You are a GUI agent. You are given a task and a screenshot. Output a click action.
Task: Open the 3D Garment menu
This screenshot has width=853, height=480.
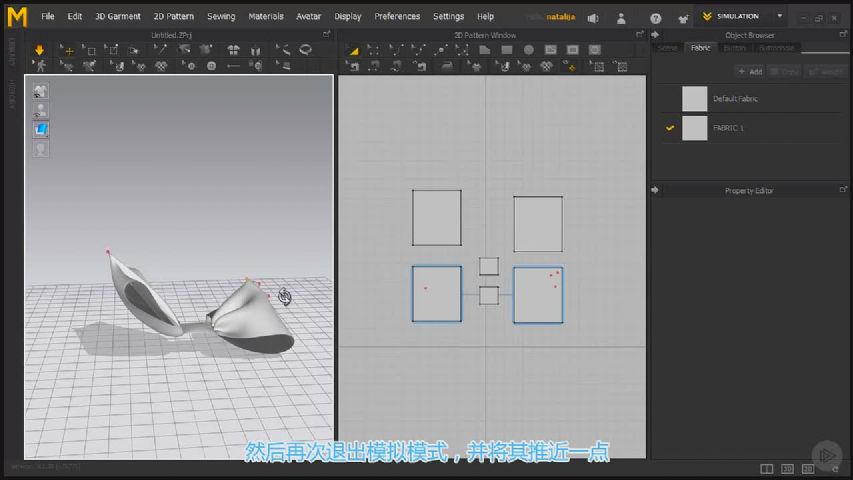click(x=118, y=16)
